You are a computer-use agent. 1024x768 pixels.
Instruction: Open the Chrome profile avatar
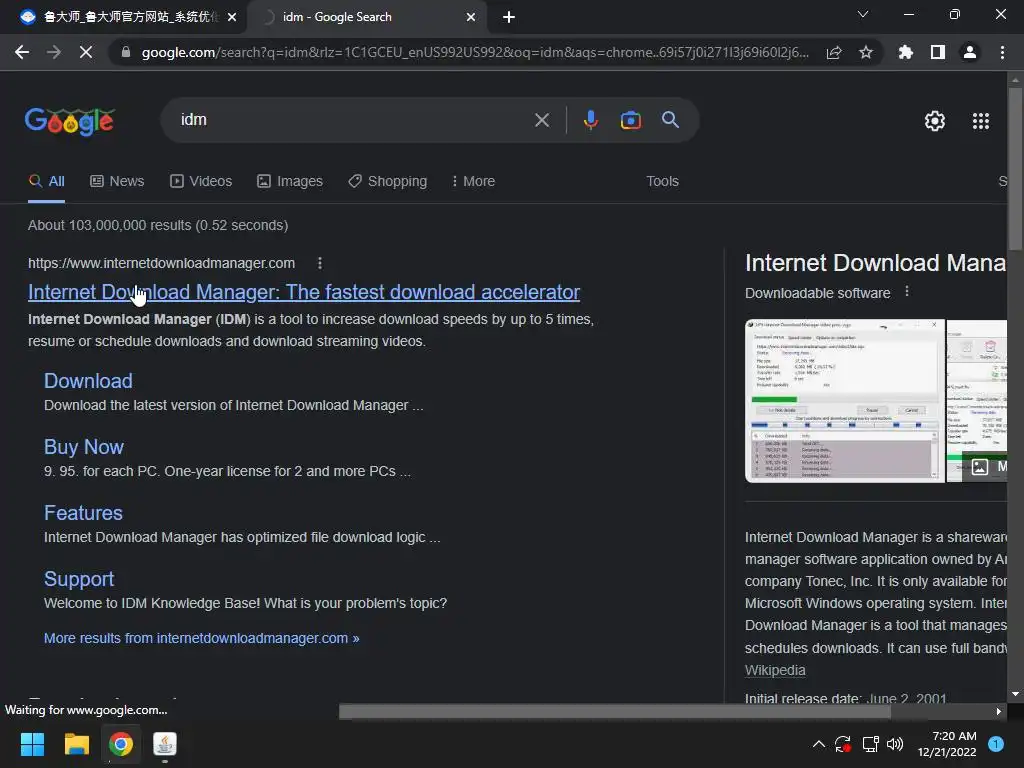coord(970,52)
